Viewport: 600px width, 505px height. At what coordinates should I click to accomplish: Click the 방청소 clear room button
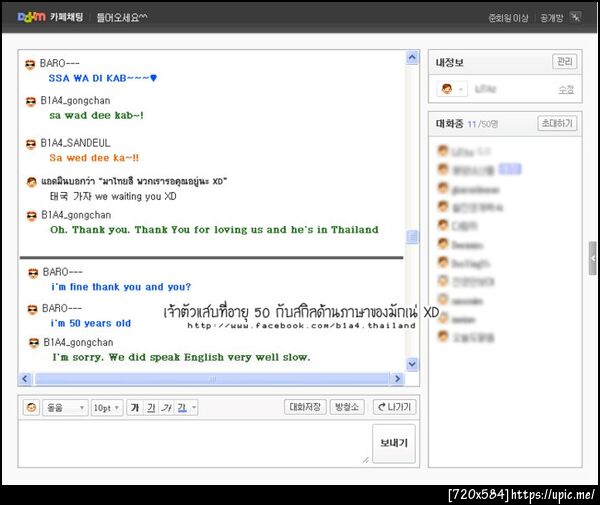point(347,407)
